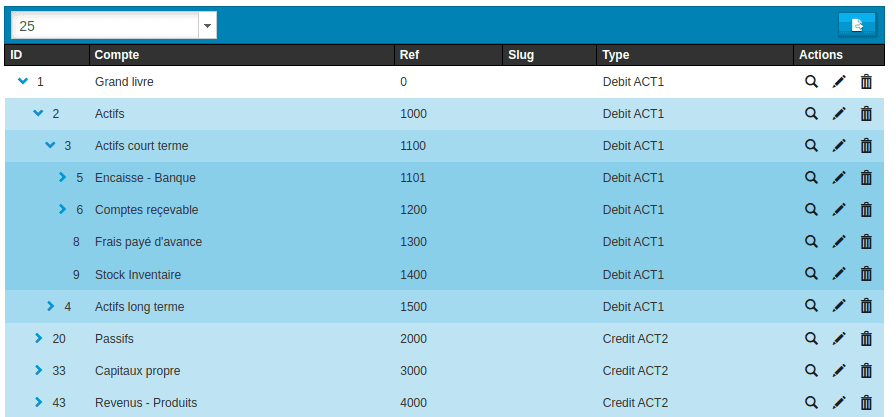View Frais payé d'avance details

point(811,242)
